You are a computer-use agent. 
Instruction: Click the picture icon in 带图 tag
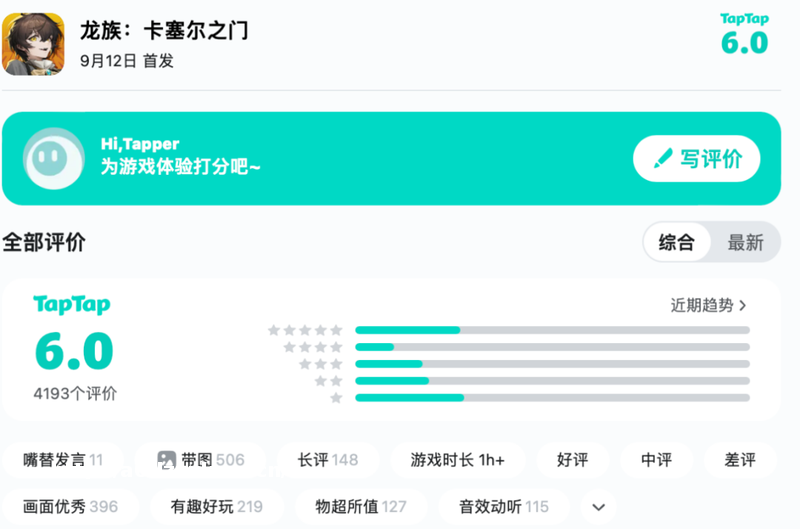tap(167, 460)
